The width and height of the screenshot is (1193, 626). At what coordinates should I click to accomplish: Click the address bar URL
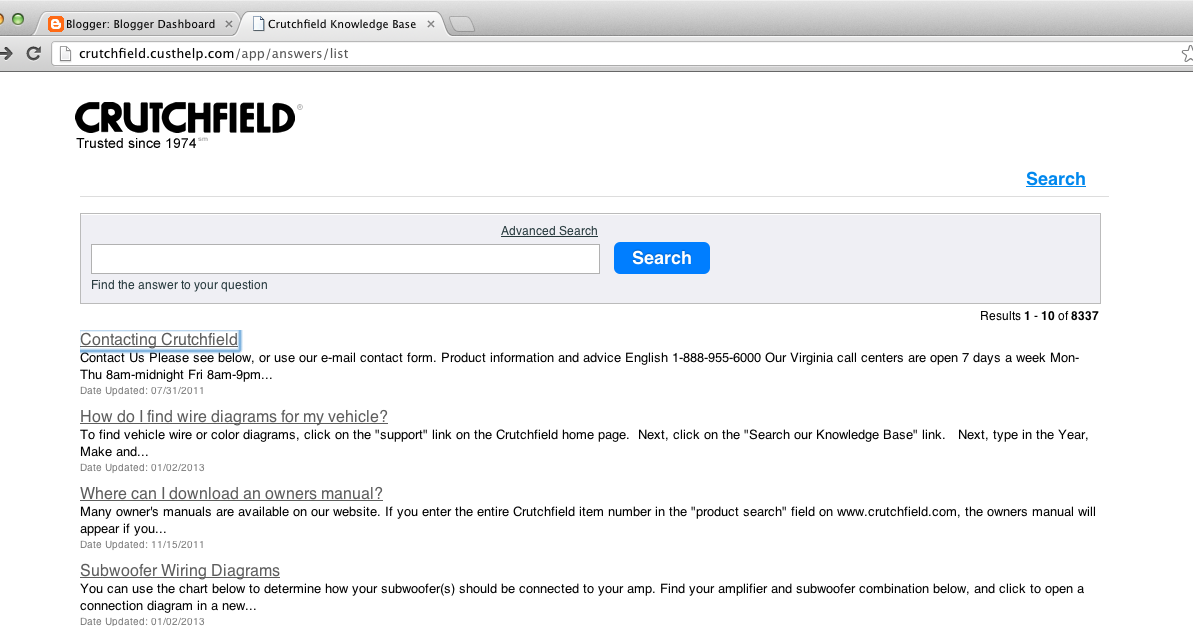(214, 53)
